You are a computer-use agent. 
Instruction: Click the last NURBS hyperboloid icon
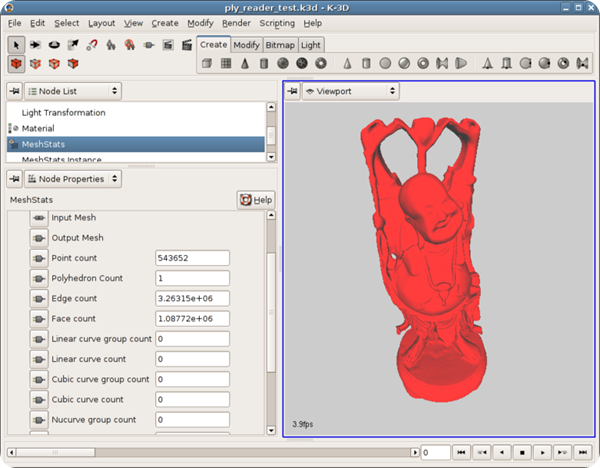click(582, 63)
